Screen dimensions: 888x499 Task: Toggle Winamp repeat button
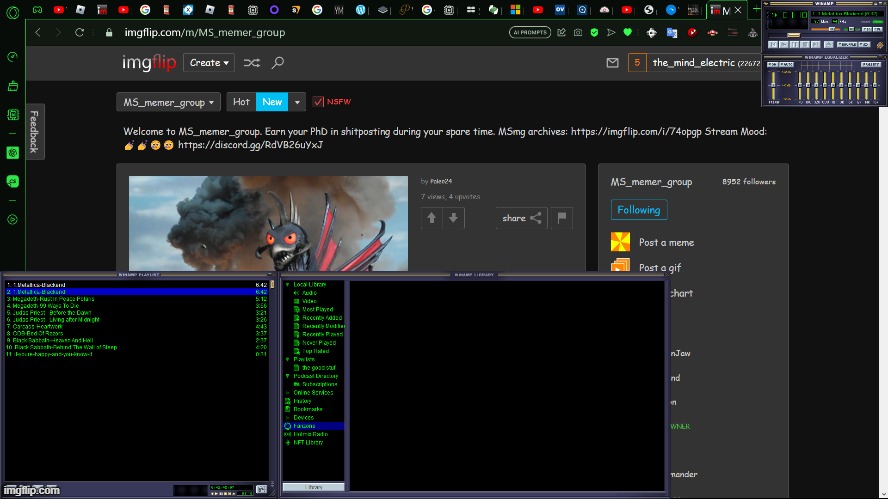(x=864, y=45)
